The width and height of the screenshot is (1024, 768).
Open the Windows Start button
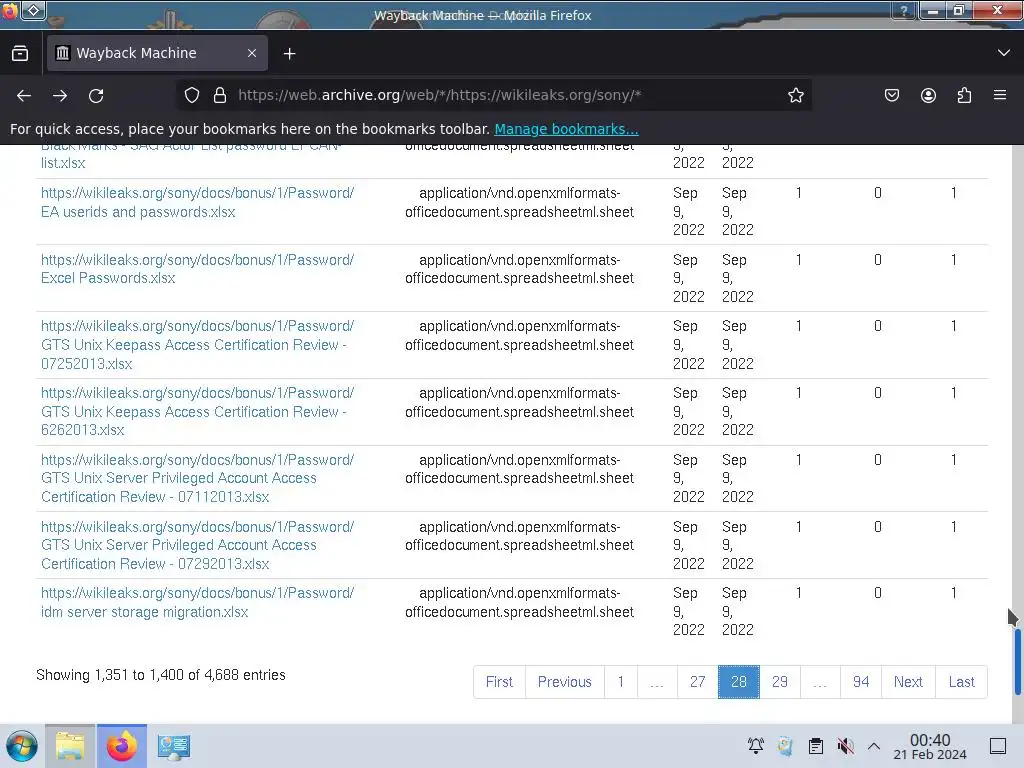(x=22, y=746)
